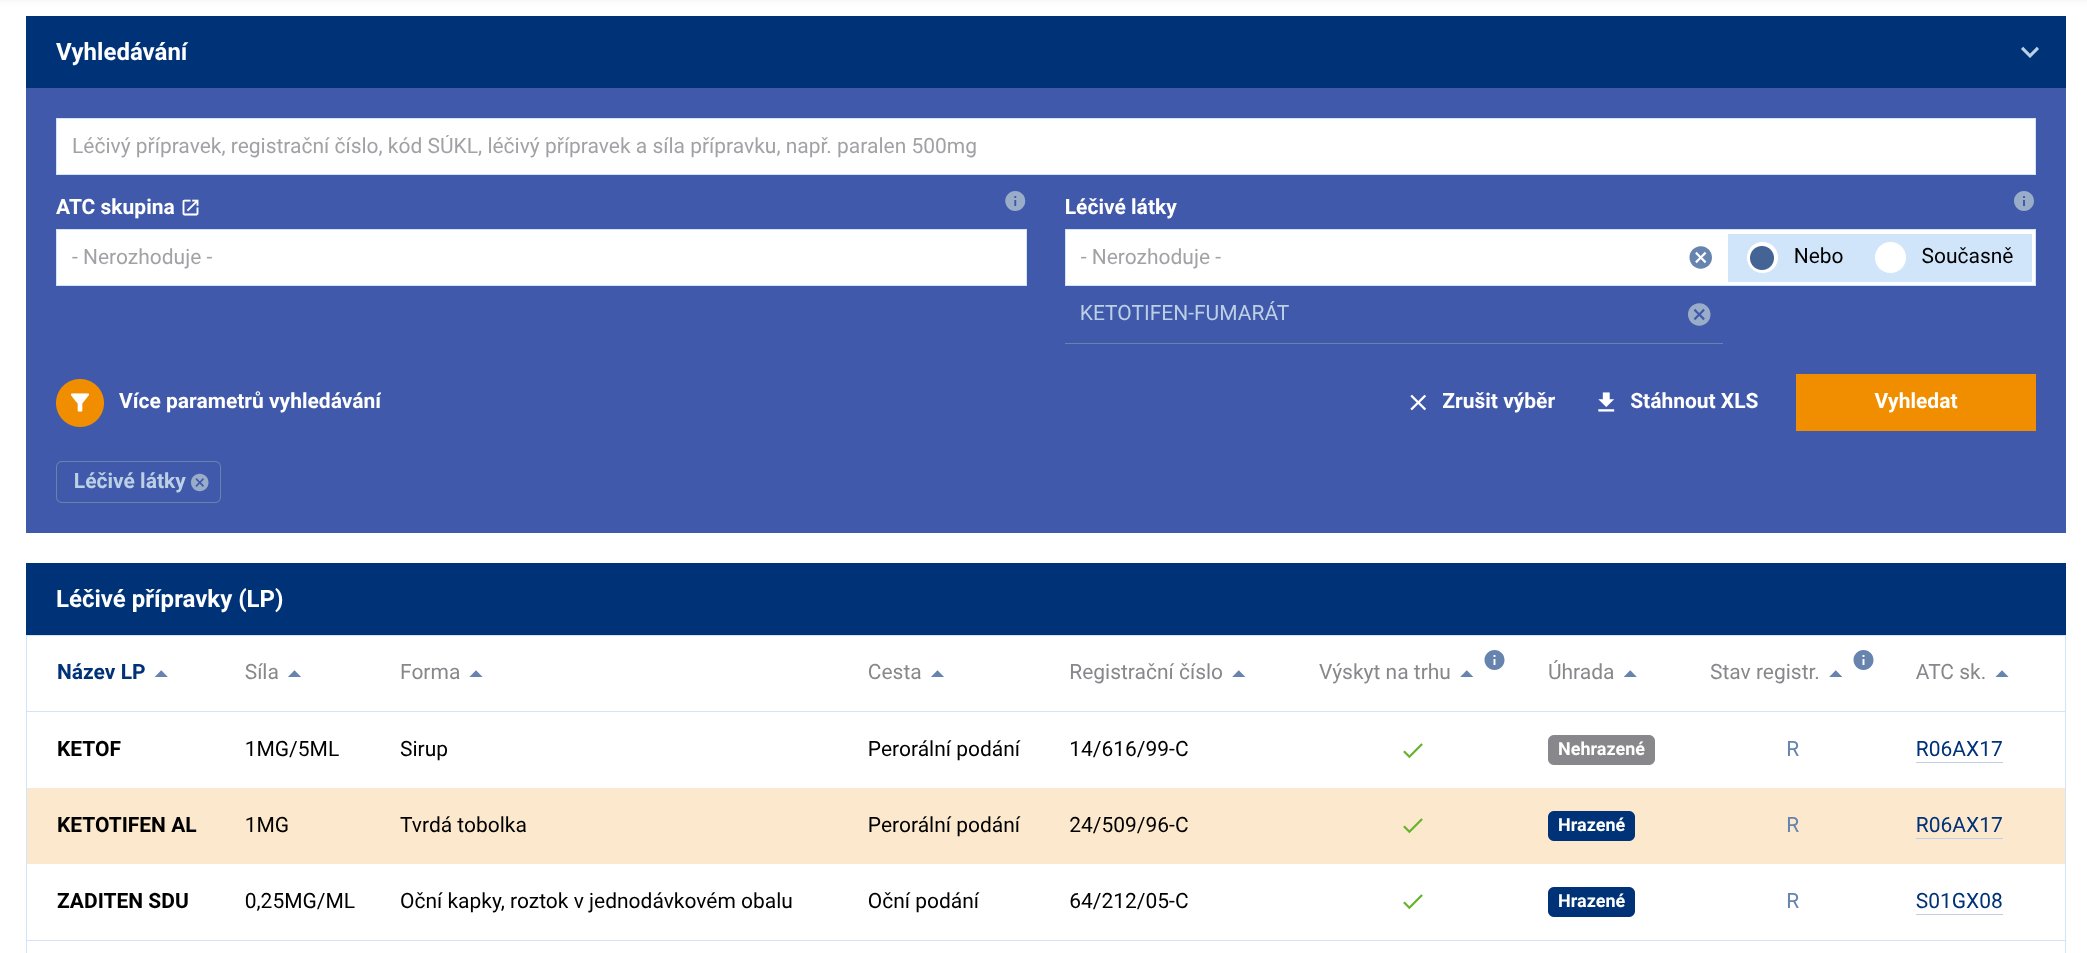Focus the main medicine search field

click(x=1044, y=147)
